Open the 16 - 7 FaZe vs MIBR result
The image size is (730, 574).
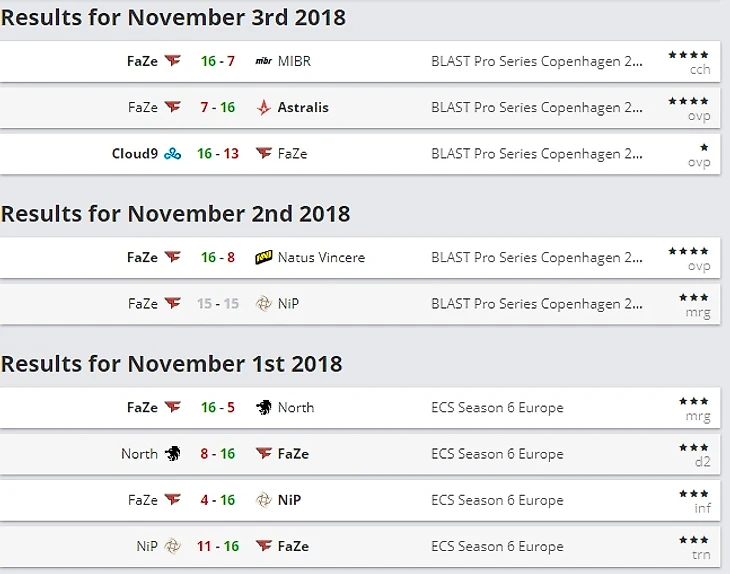(217, 61)
